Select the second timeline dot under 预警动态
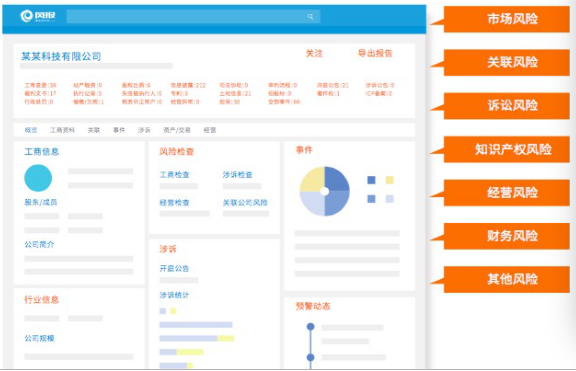This screenshot has height=371, width=576. click(310, 357)
